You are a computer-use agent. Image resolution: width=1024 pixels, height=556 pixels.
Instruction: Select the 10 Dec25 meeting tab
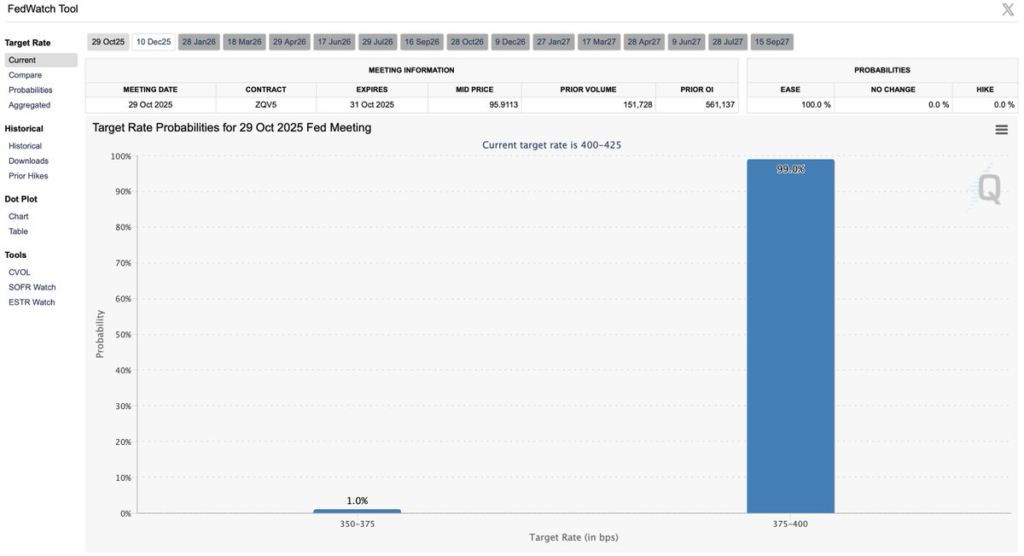(154, 42)
